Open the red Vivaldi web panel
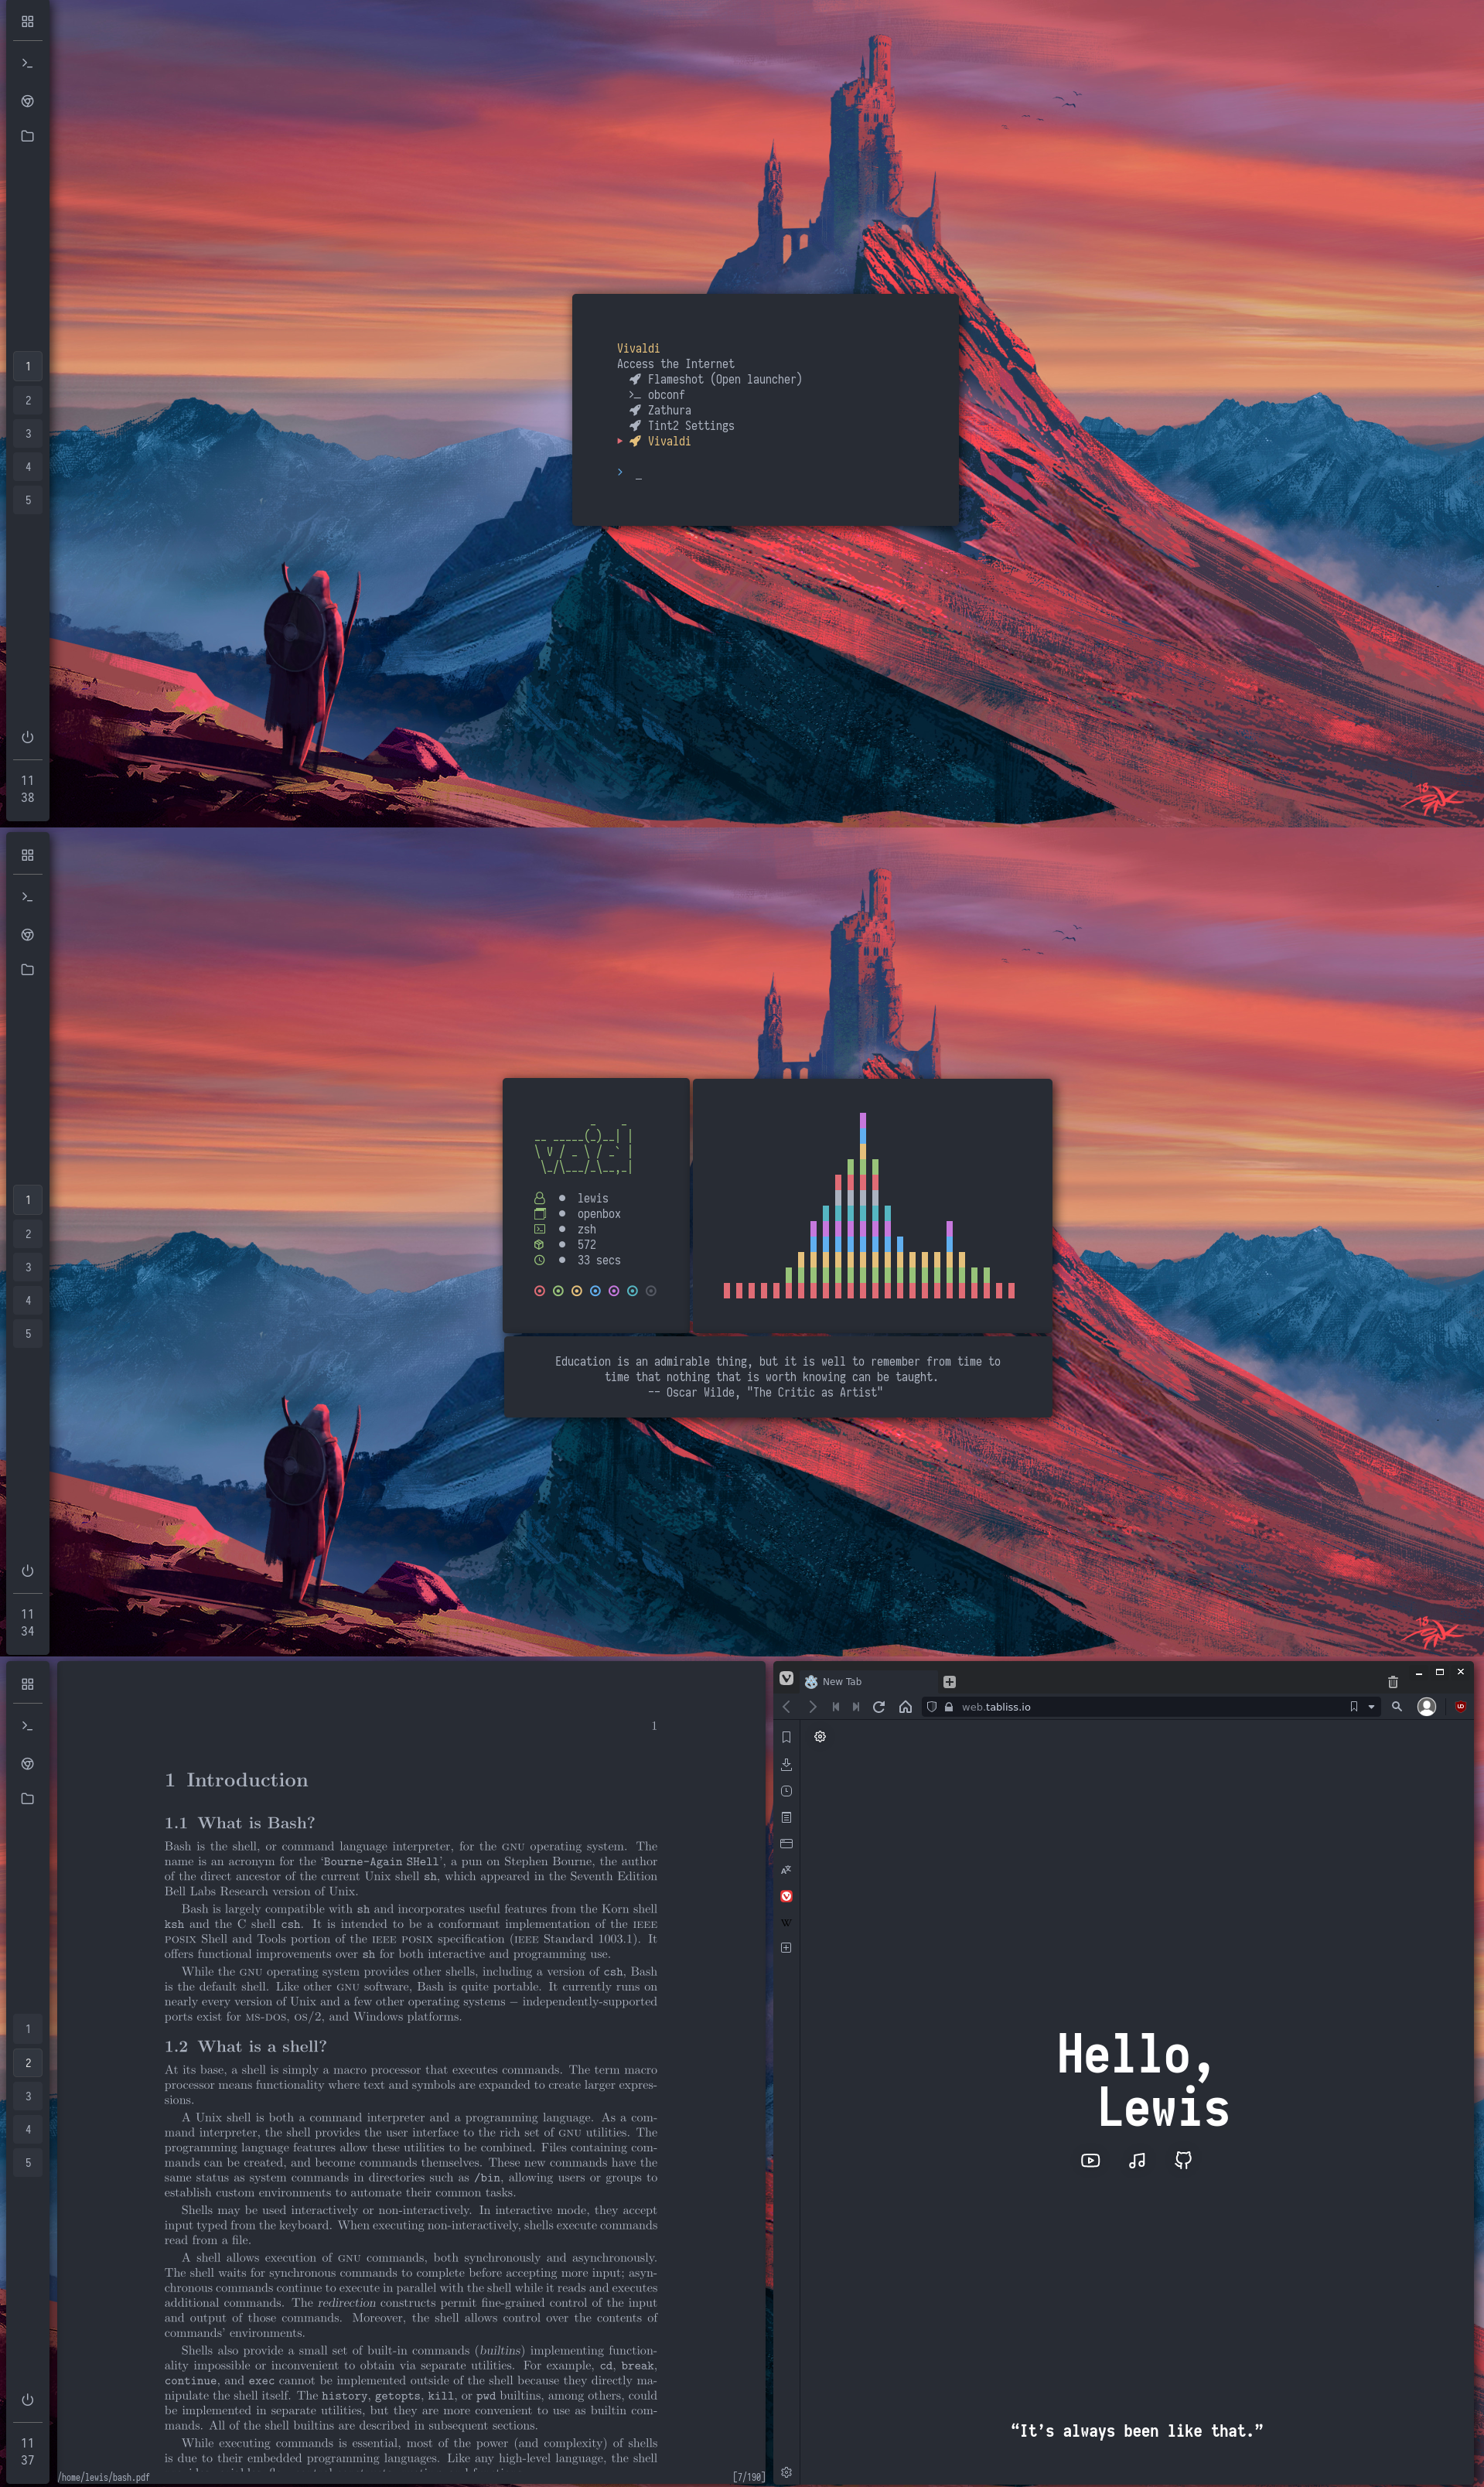The width and height of the screenshot is (1484, 2487). coord(786,1896)
